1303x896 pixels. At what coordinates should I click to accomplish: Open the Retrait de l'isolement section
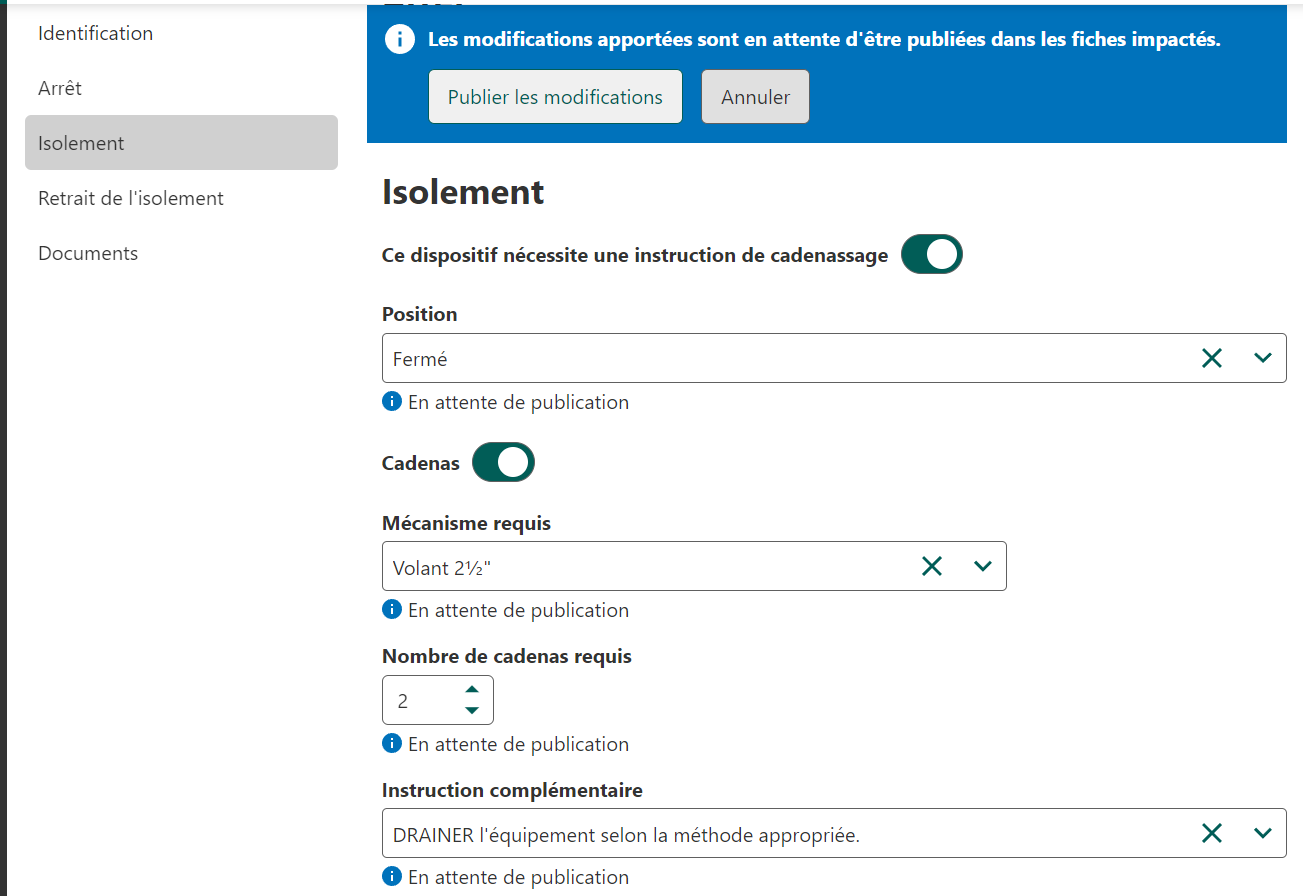pos(131,198)
